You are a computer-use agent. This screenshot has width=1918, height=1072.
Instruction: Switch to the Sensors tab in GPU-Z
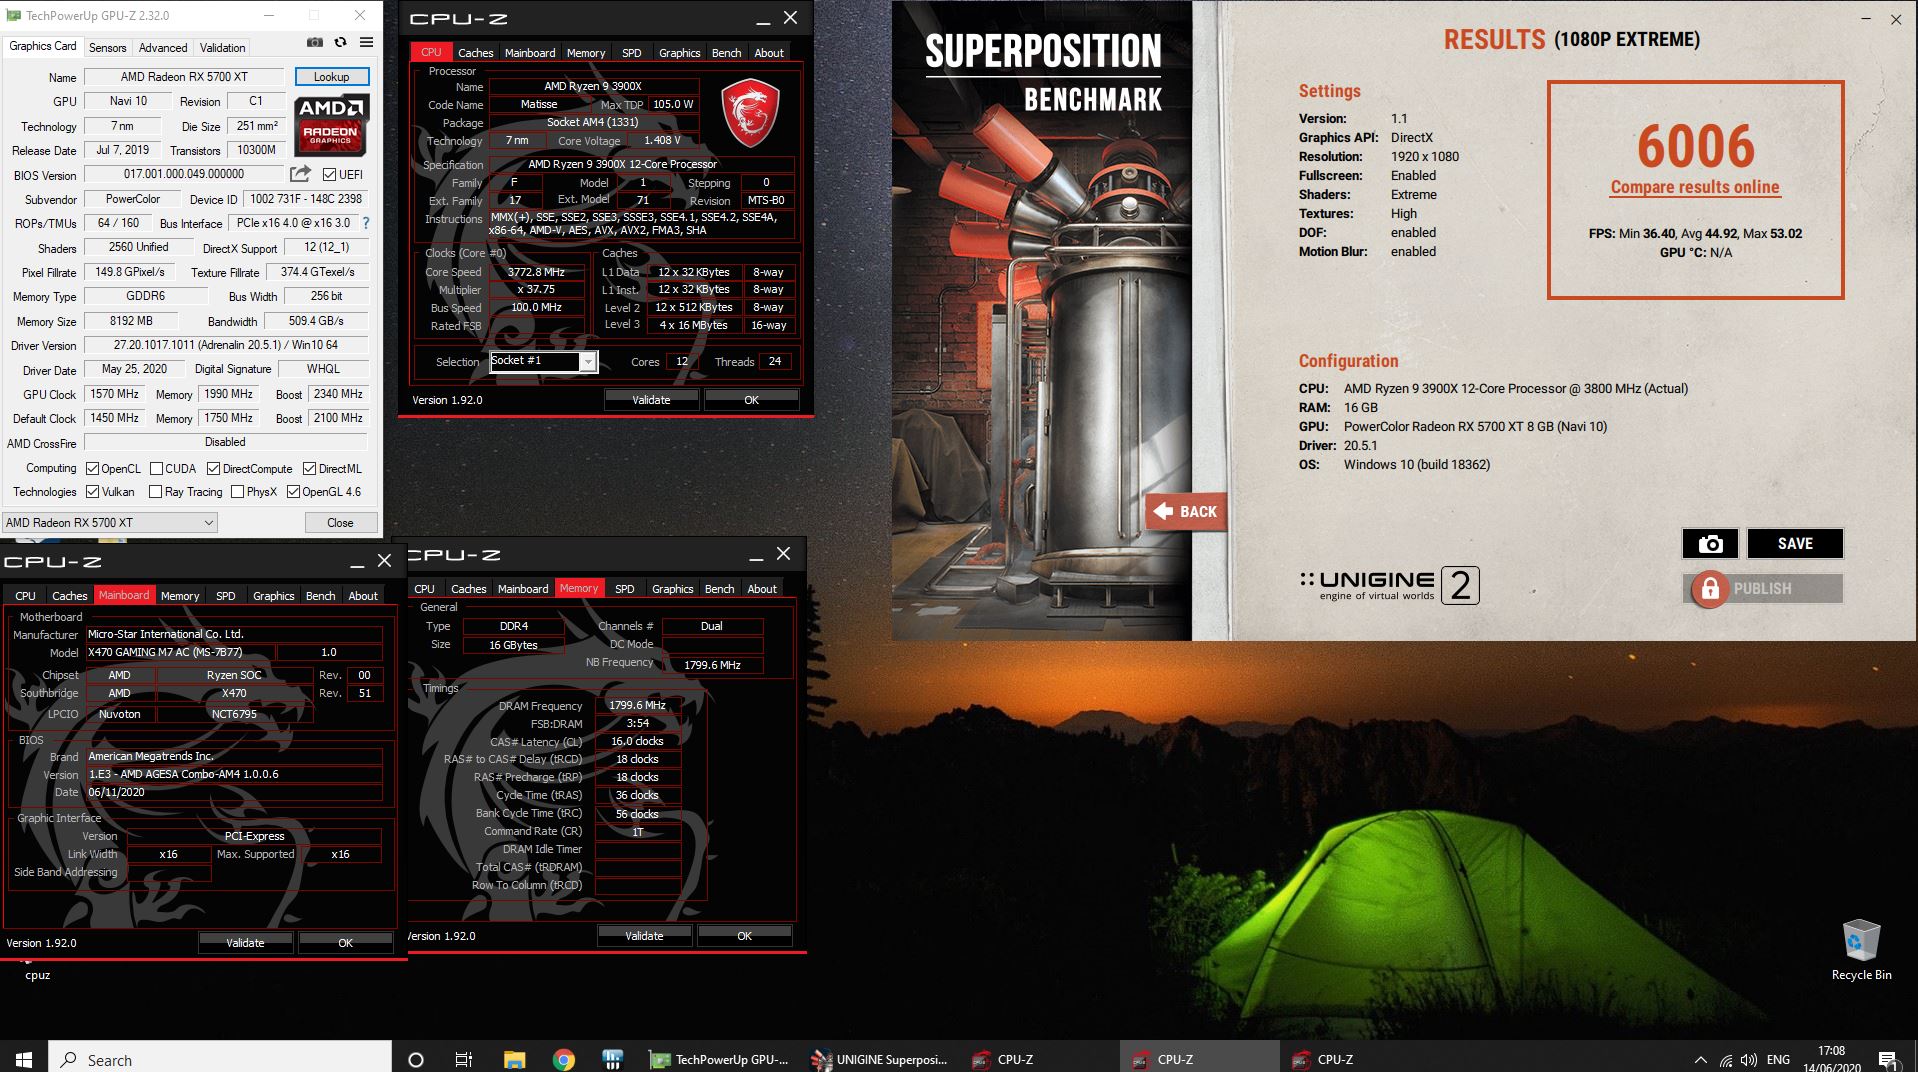tap(107, 47)
